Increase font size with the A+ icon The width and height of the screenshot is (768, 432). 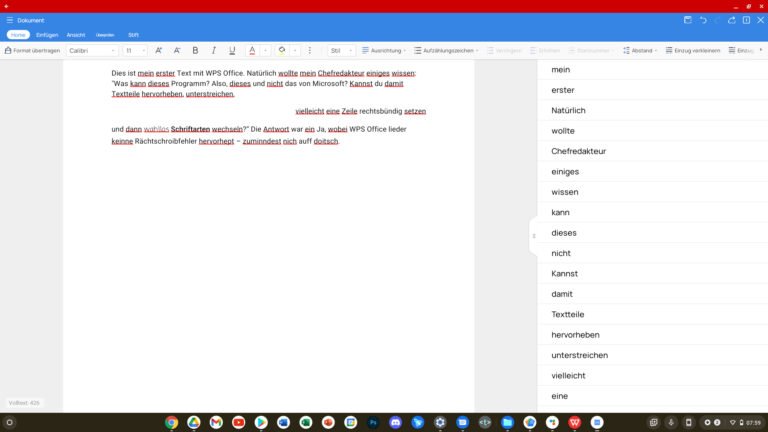point(159,50)
